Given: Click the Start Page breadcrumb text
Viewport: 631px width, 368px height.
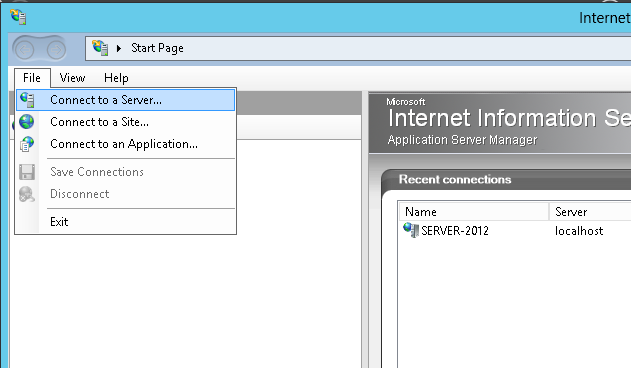Looking at the screenshot, I should click(157, 48).
